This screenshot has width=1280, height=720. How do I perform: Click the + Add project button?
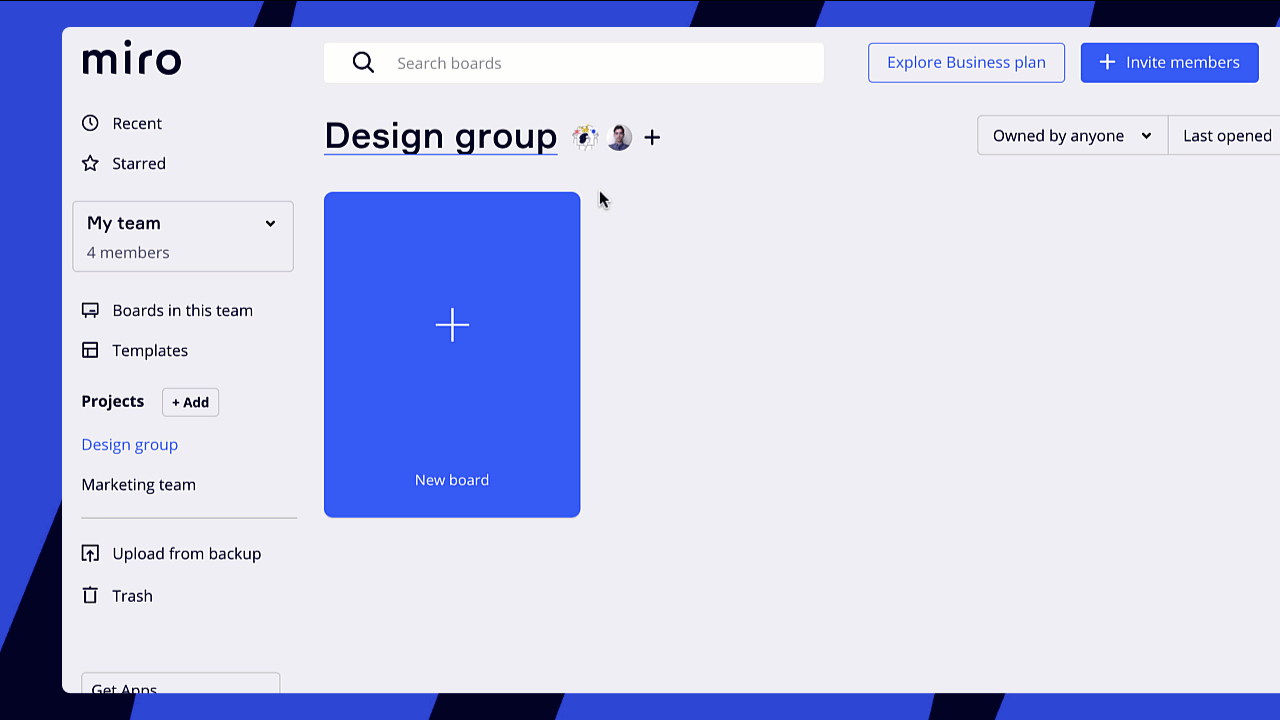click(190, 402)
